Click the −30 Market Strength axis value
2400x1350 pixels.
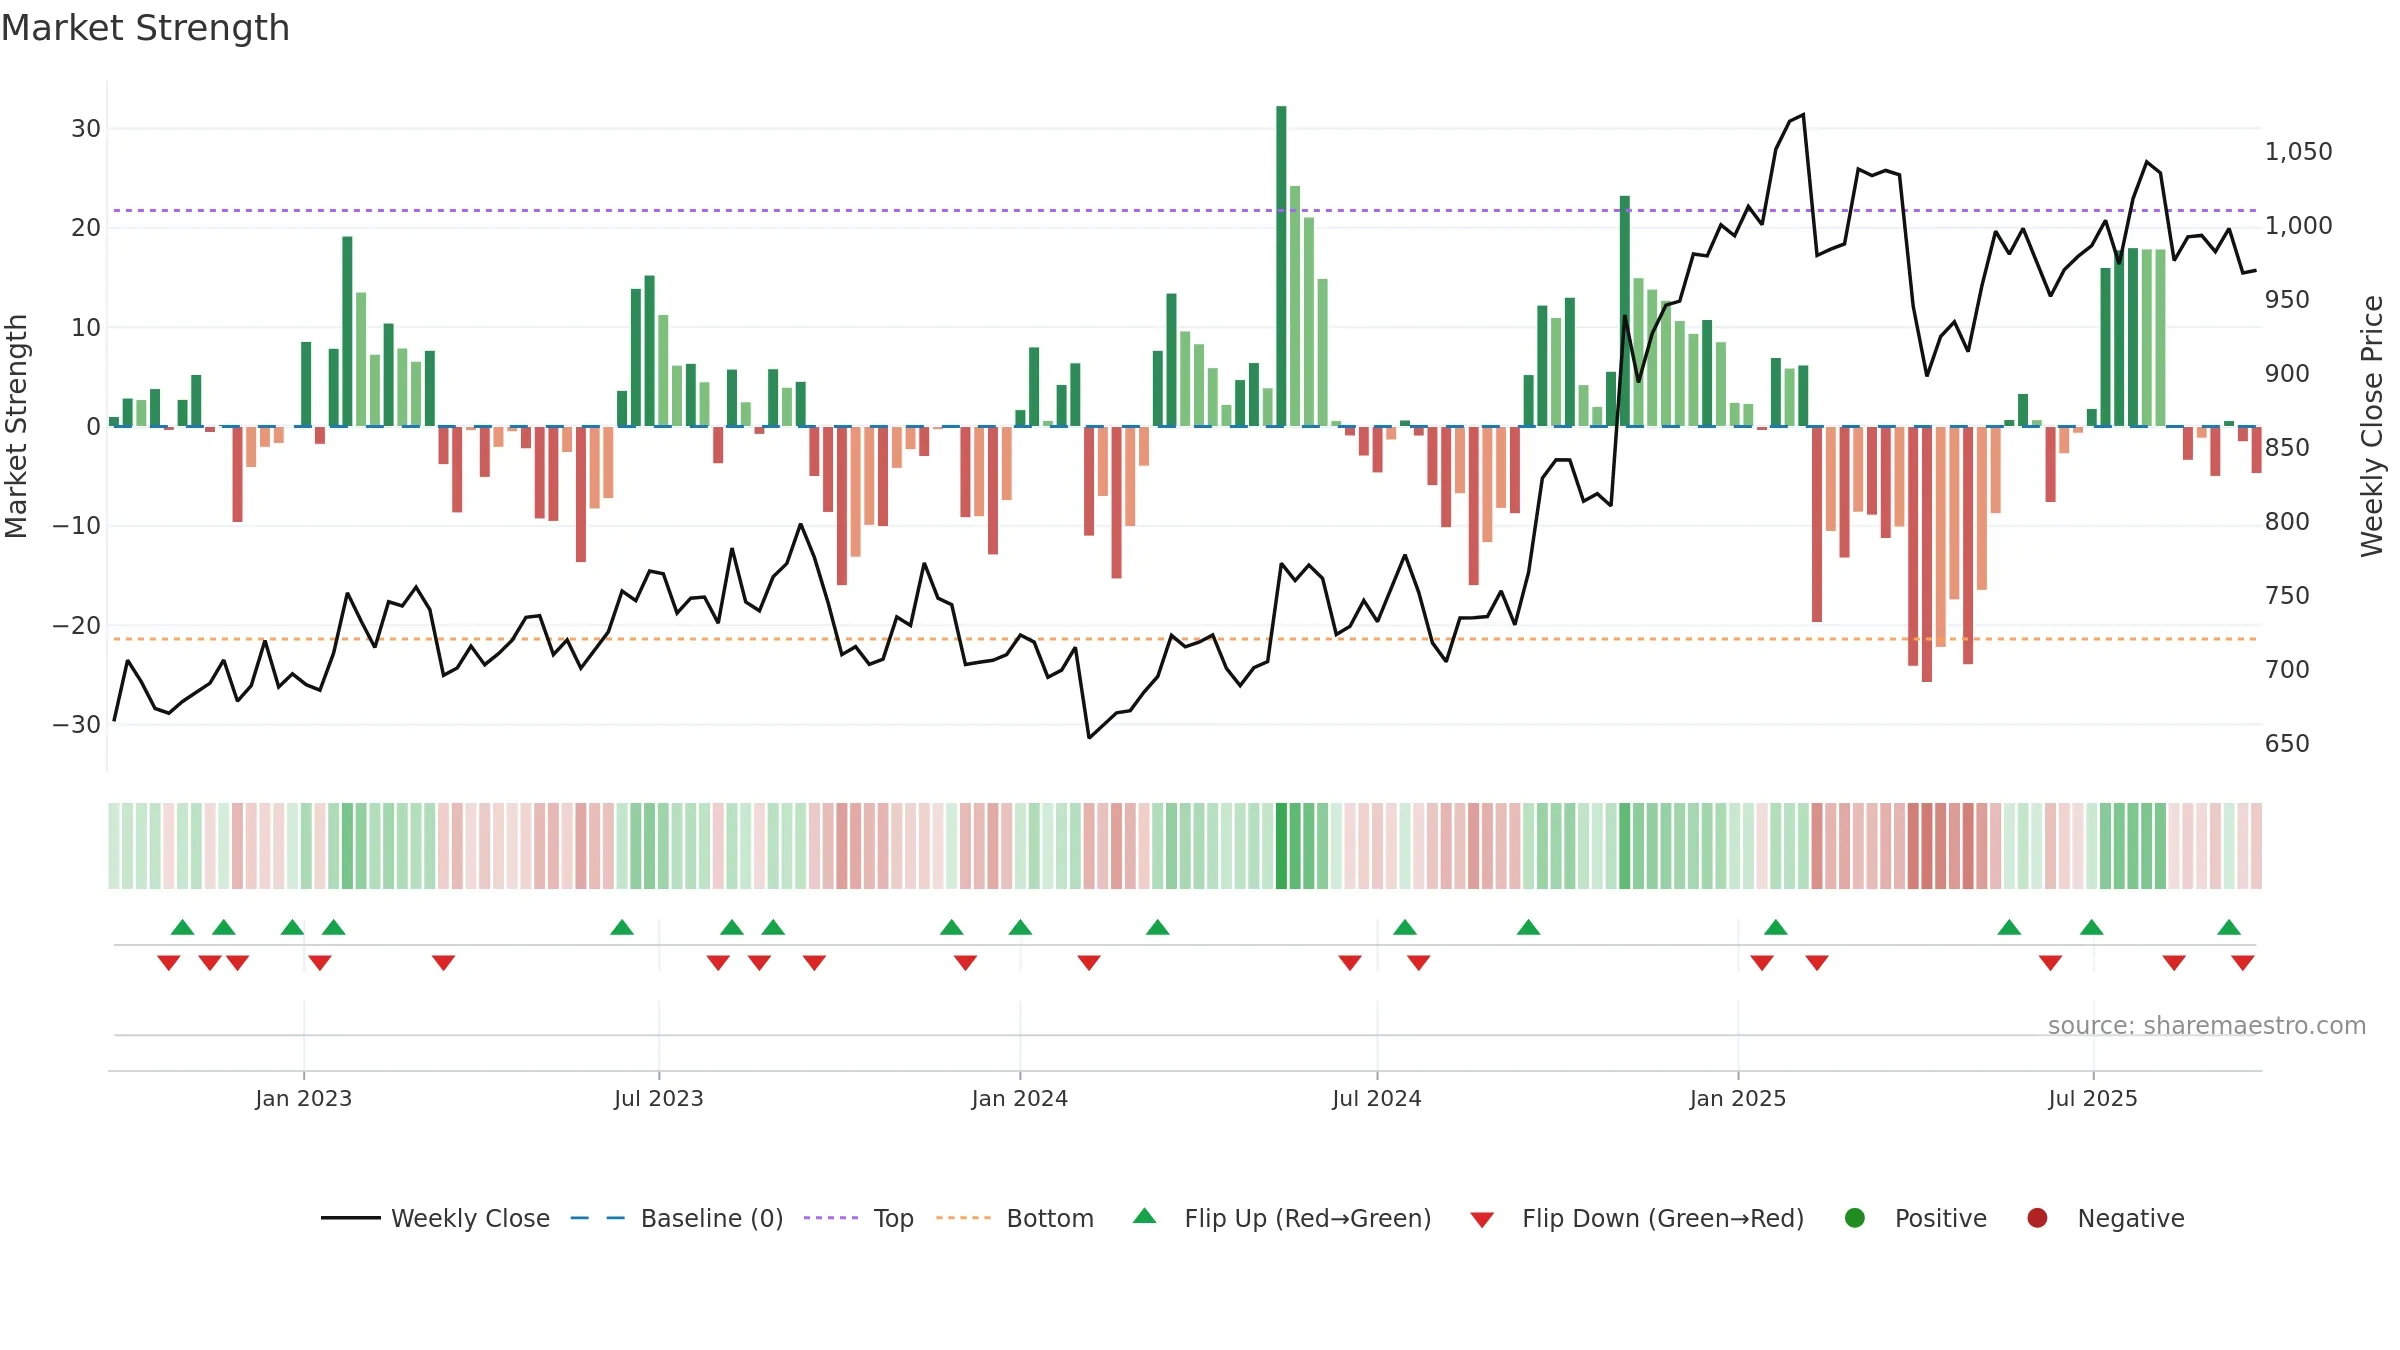click(77, 725)
